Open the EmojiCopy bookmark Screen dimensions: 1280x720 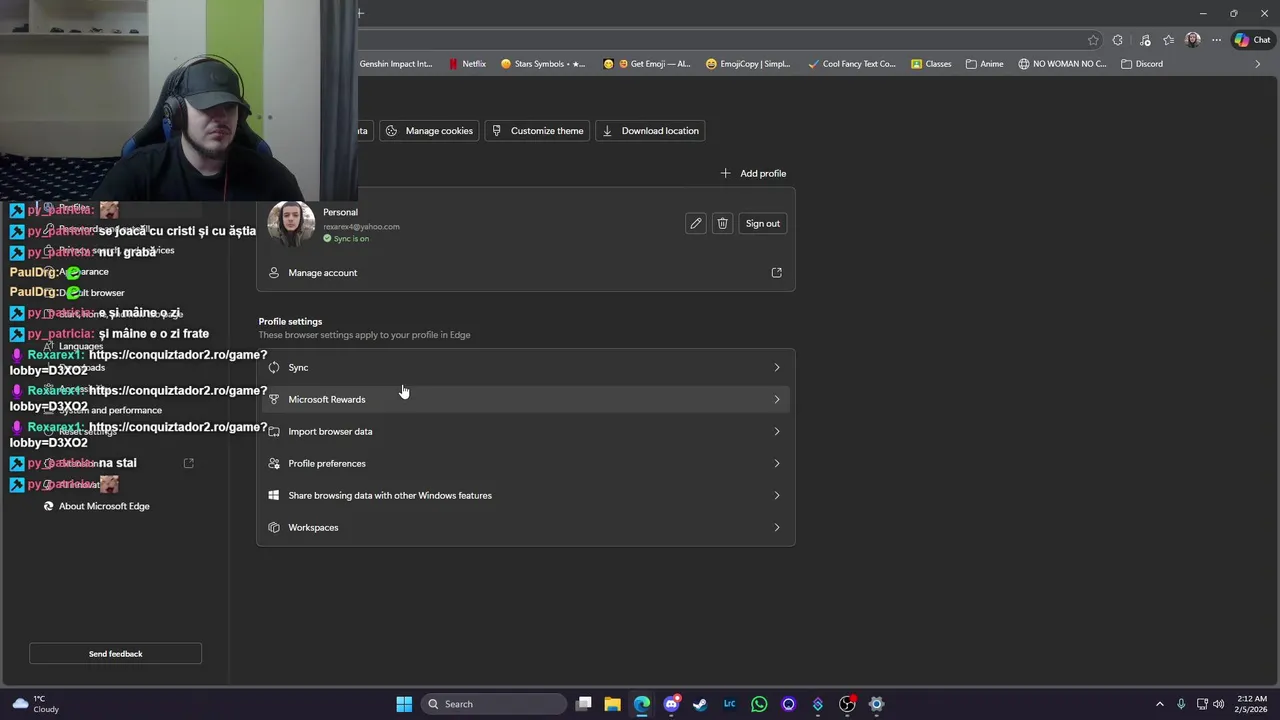(x=748, y=64)
